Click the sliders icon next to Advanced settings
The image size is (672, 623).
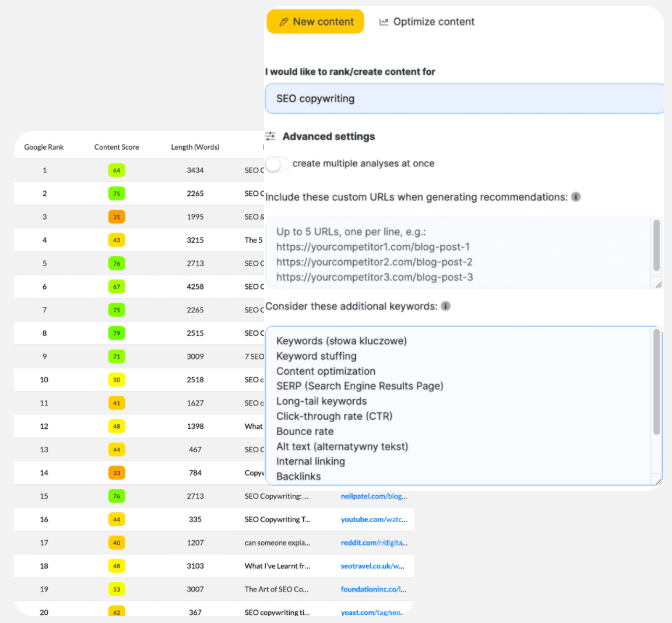click(270, 136)
